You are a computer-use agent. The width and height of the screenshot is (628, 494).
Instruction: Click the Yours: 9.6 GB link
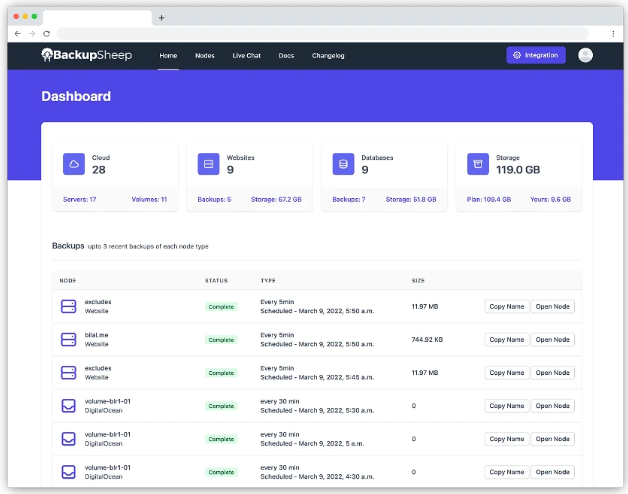click(551, 200)
